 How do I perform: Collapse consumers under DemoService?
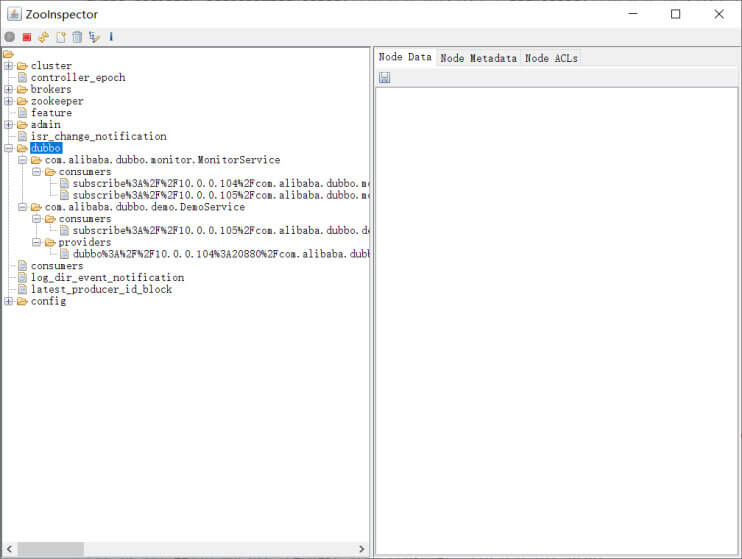point(36,219)
